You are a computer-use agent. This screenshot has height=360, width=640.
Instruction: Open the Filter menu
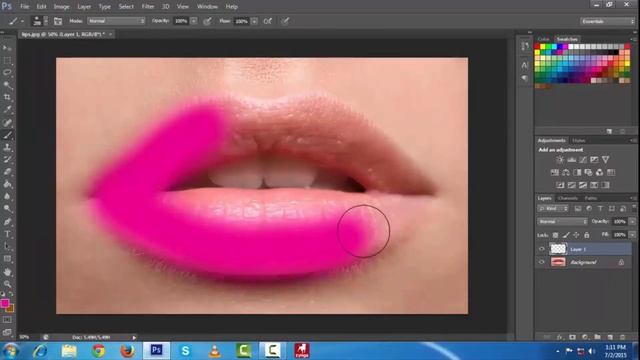[148, 7]
